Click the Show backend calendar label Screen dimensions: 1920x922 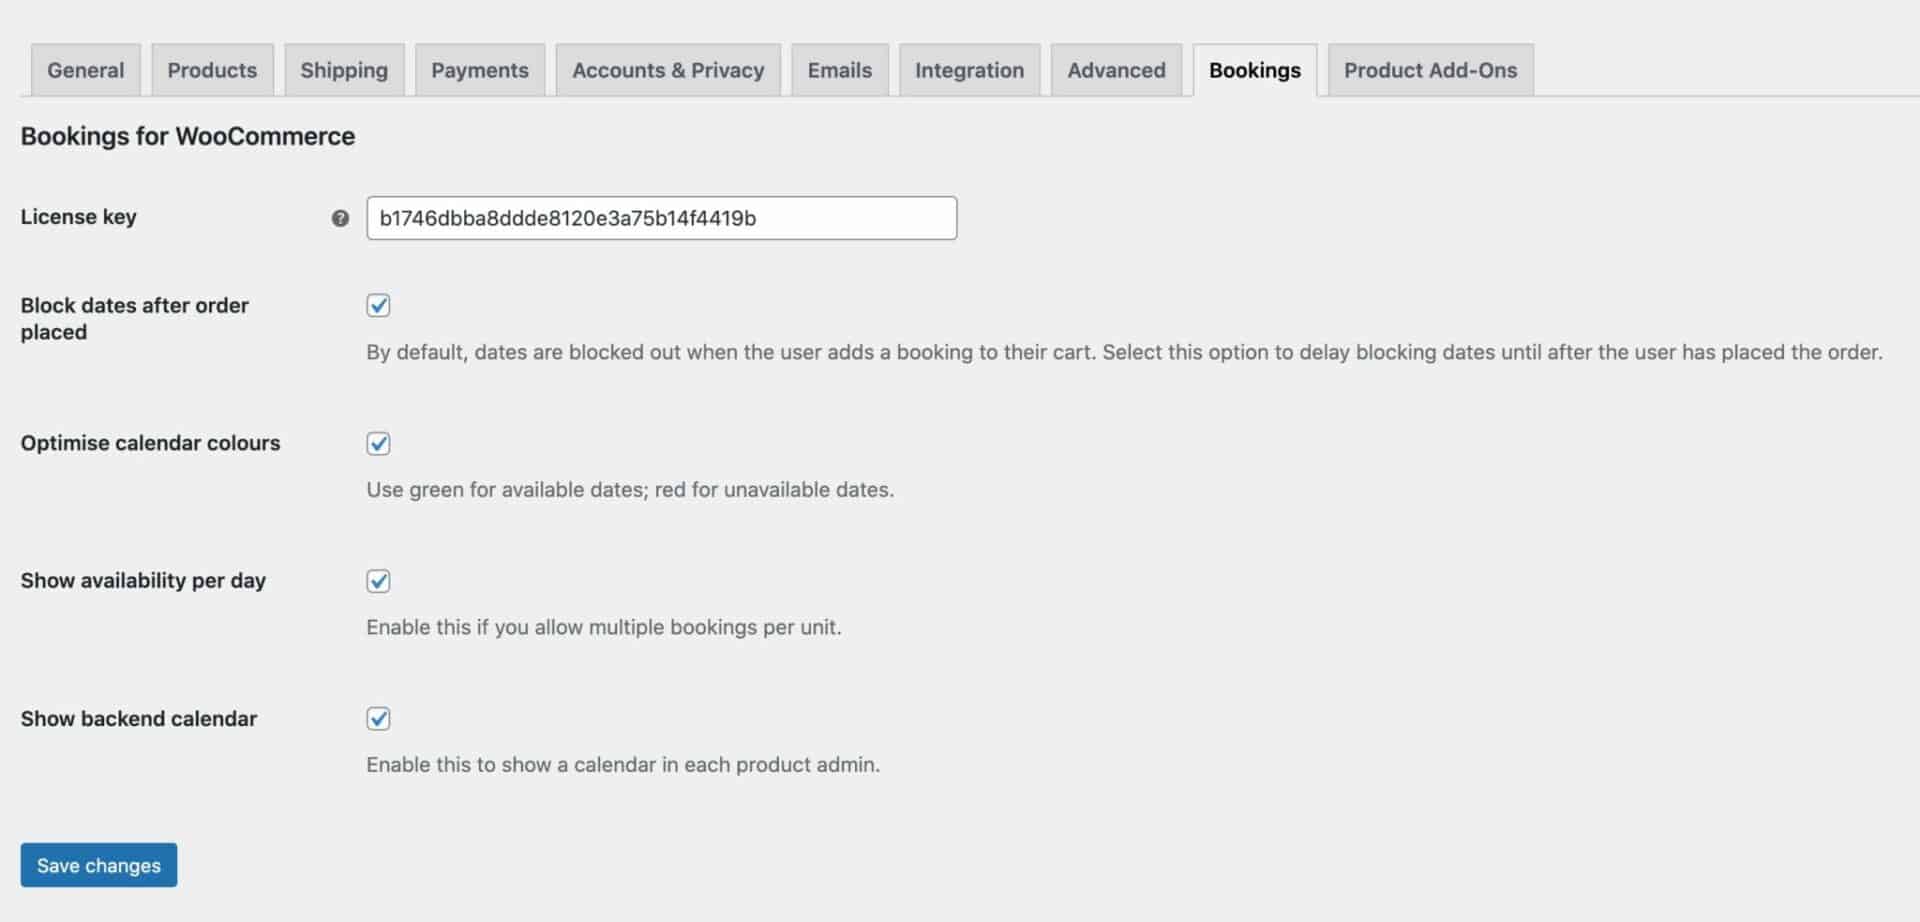[x=139, y=719]
